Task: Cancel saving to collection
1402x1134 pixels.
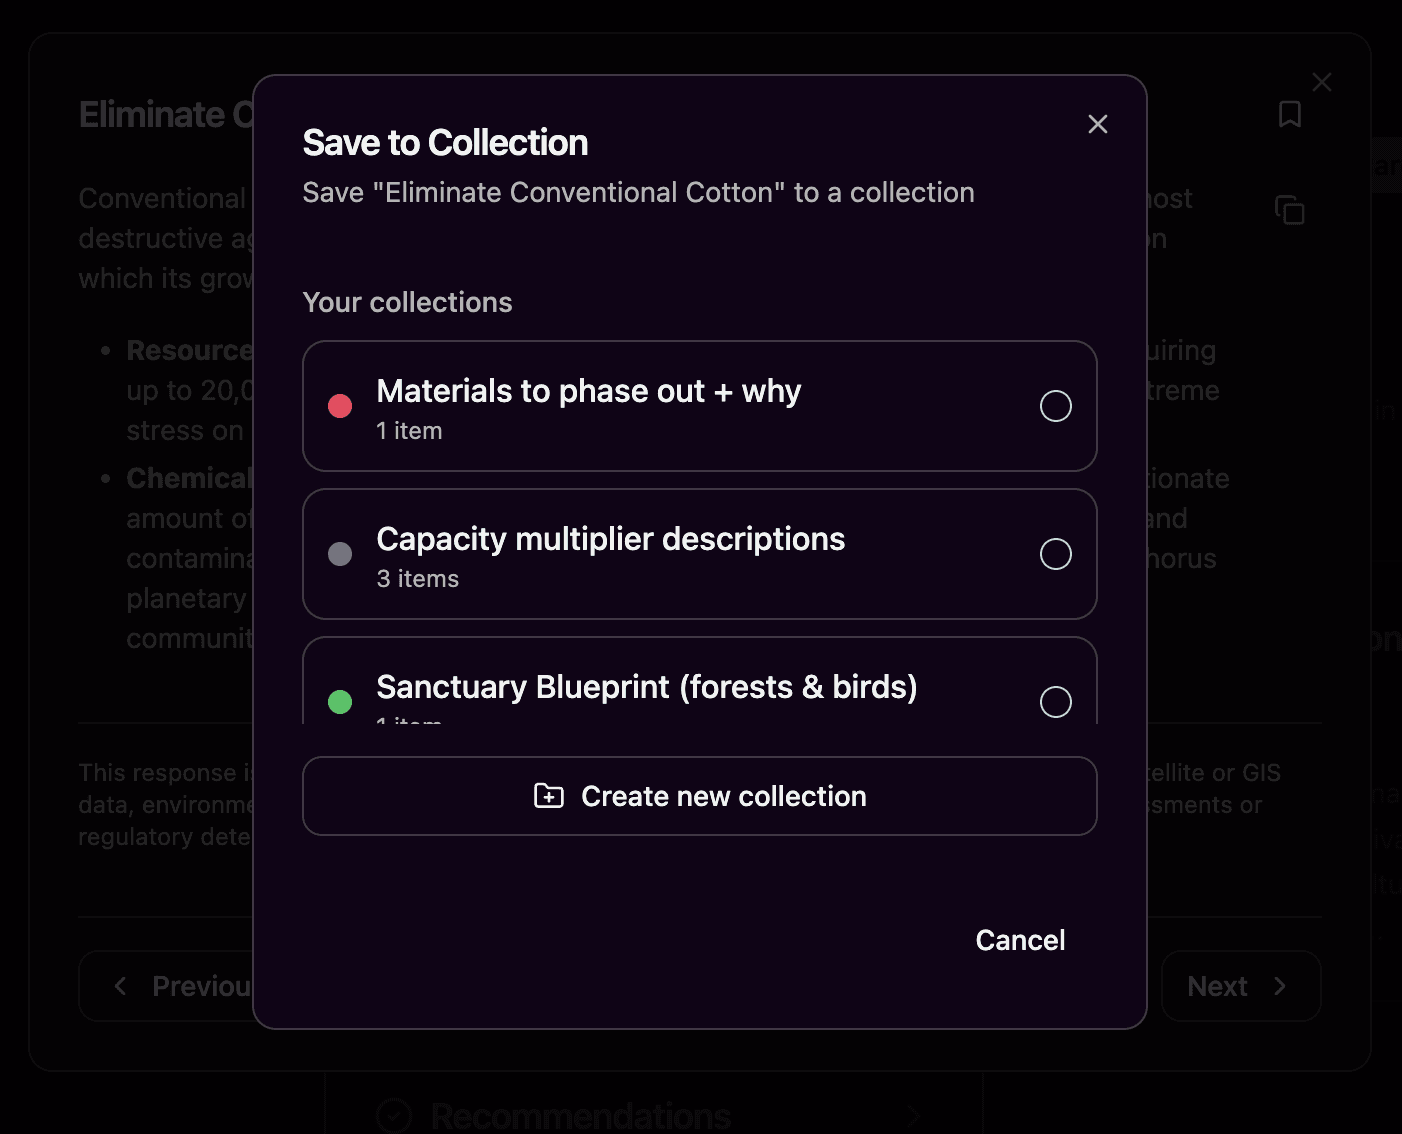Action: click(1020, 940)
